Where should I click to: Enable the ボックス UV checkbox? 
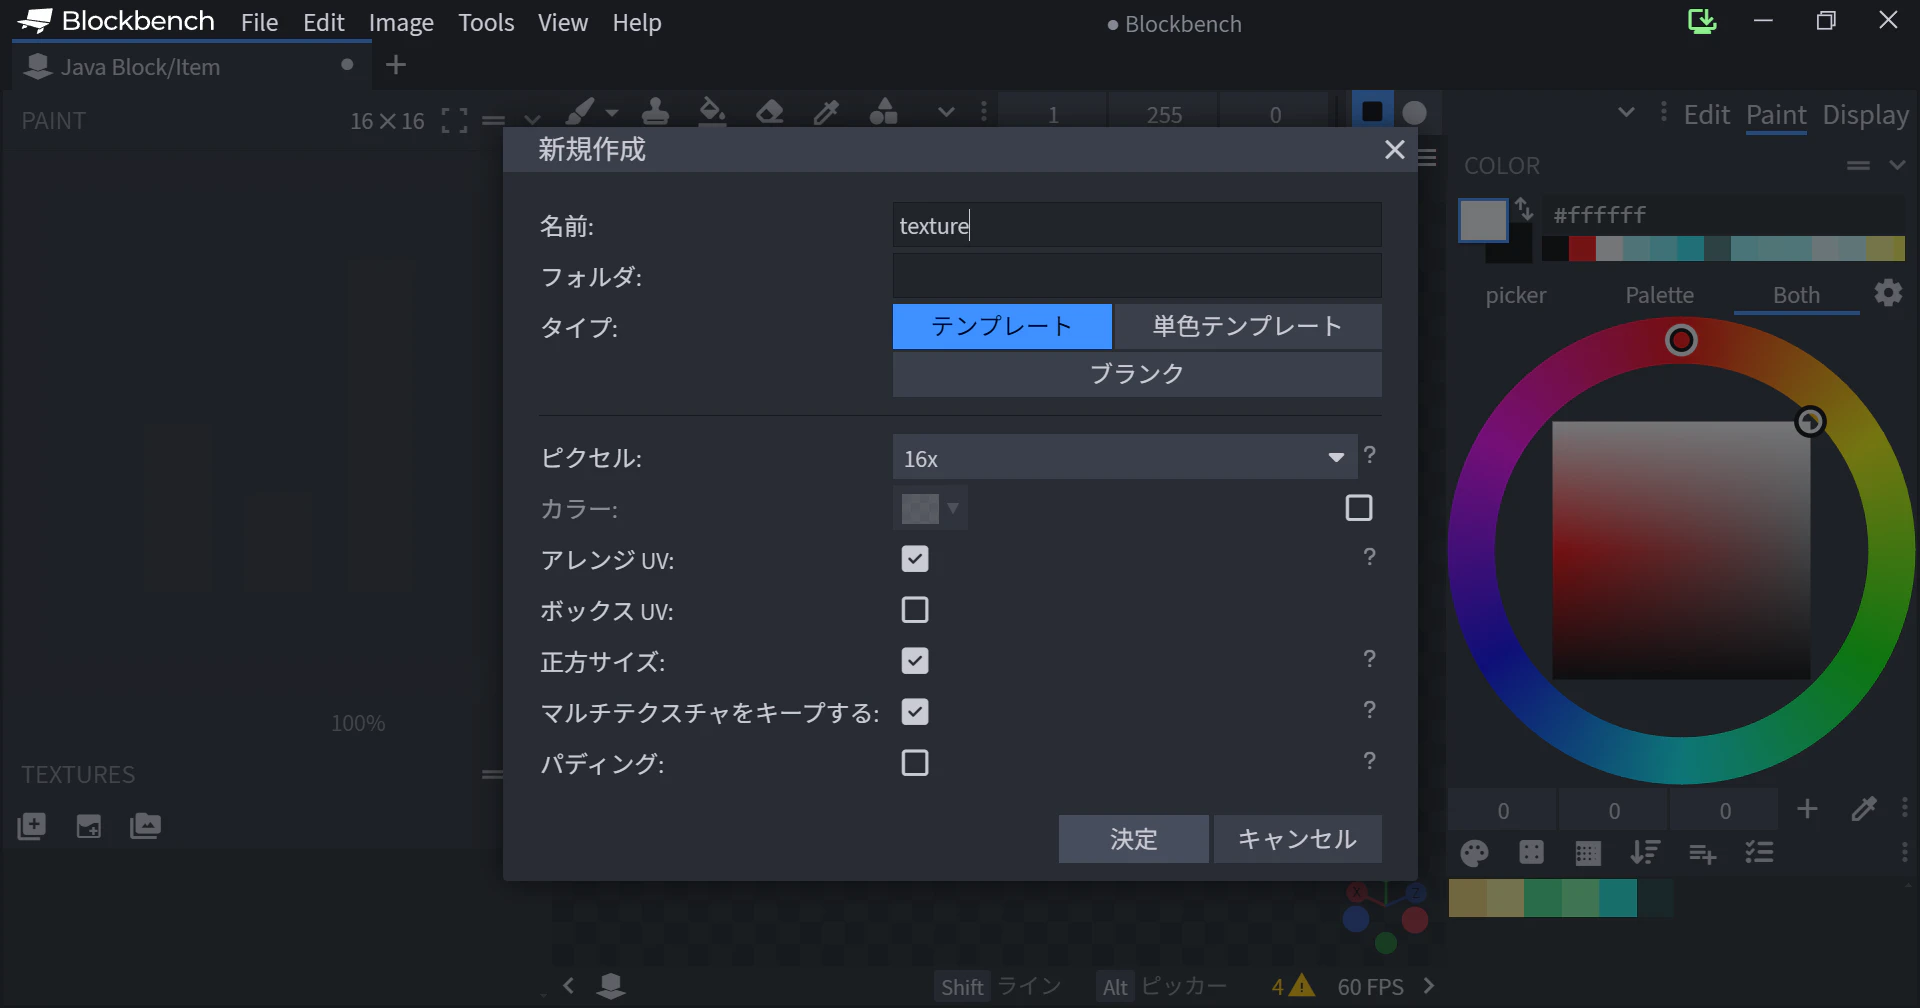915,610
